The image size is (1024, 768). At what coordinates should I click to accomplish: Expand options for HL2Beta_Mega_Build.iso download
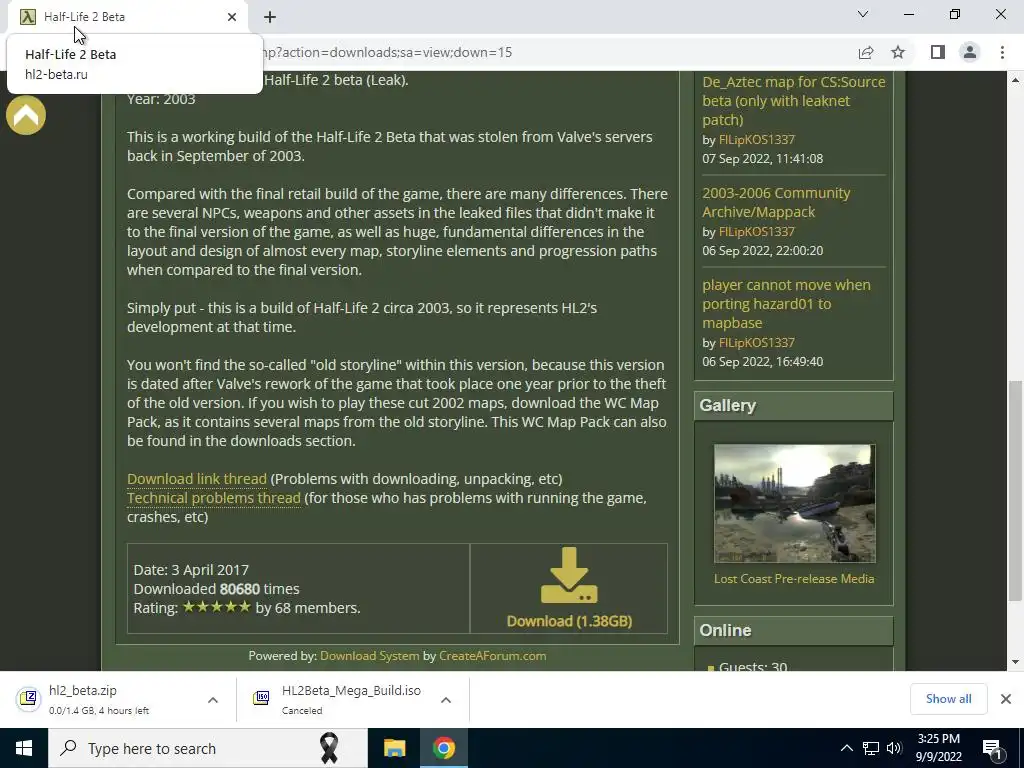[x=446, y=700]
